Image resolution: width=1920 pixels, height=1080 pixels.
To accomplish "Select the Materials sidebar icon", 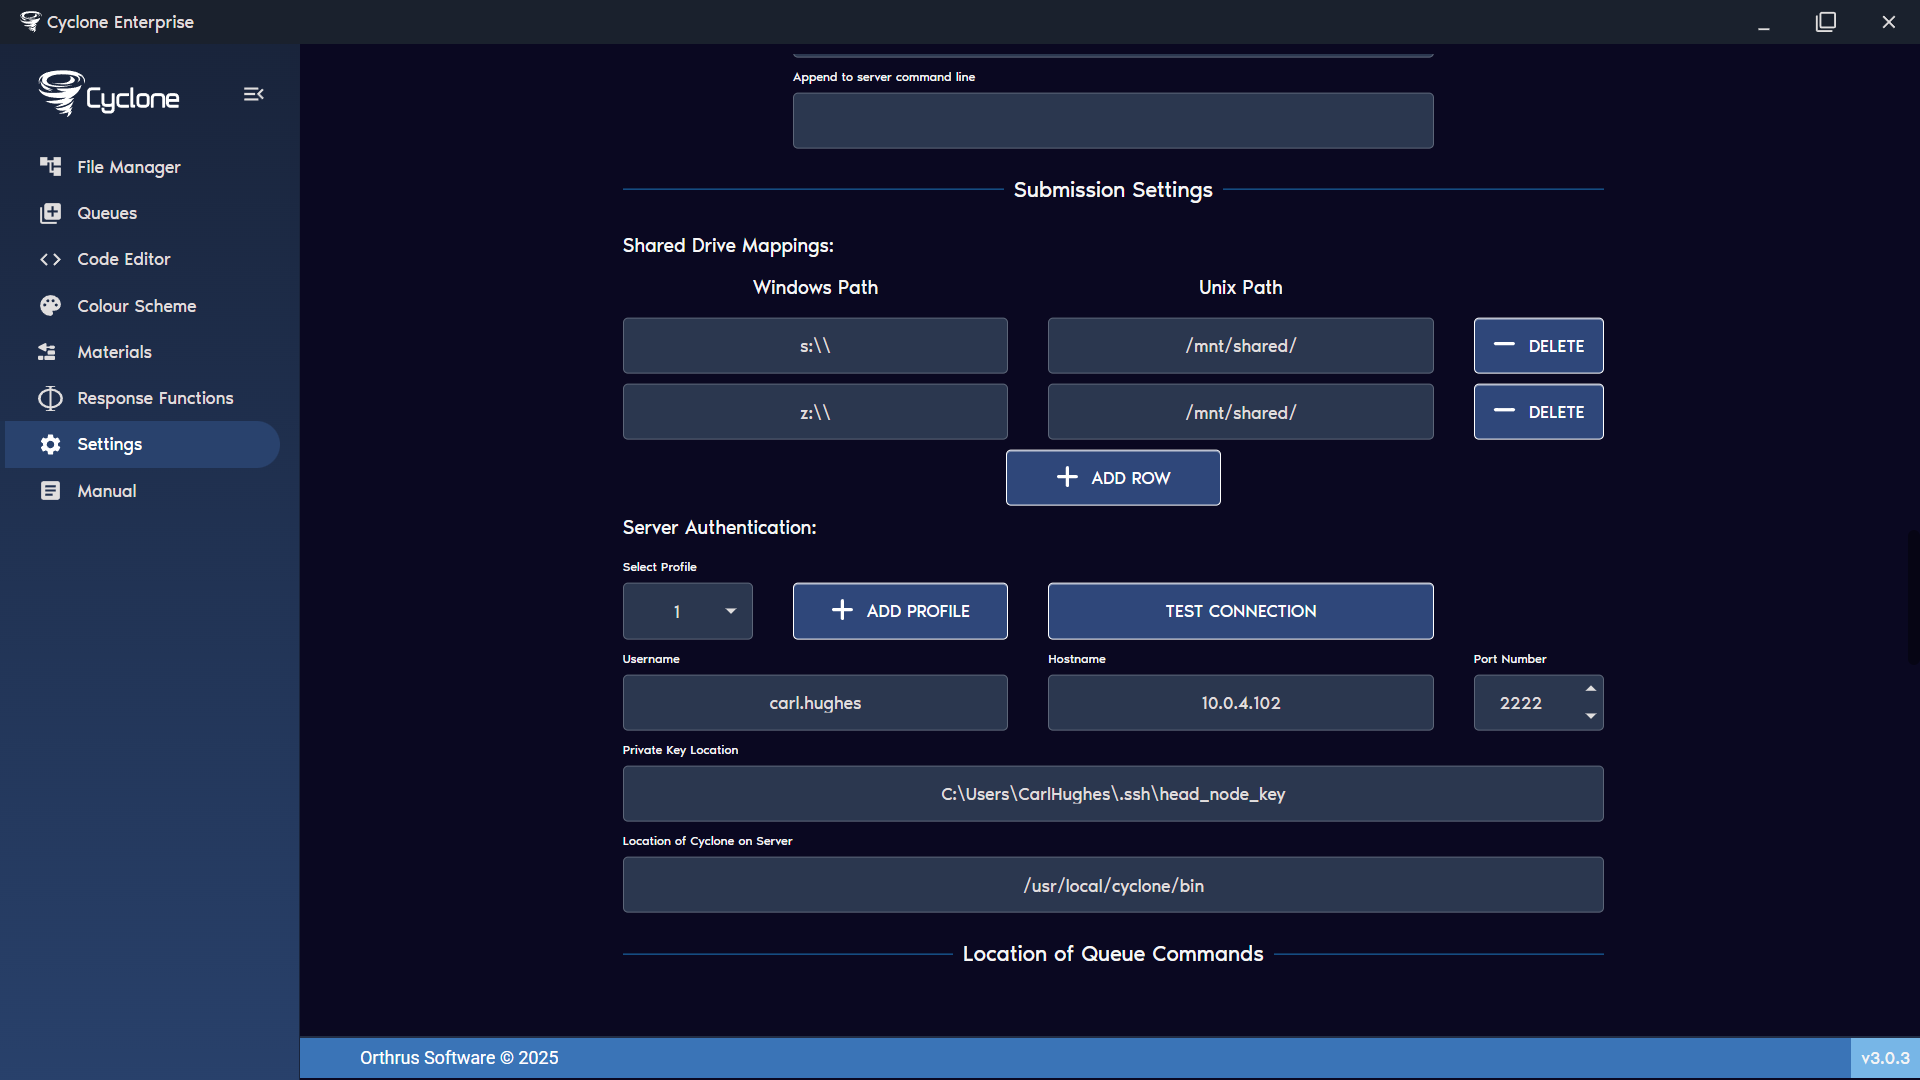I will tap(114, 352).
